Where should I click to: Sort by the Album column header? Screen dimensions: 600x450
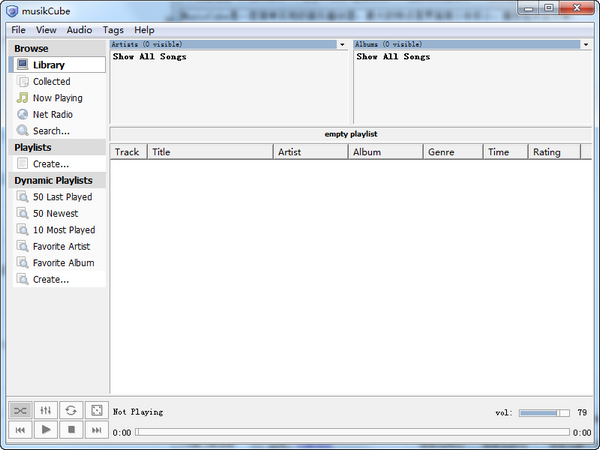click(385, 152)
